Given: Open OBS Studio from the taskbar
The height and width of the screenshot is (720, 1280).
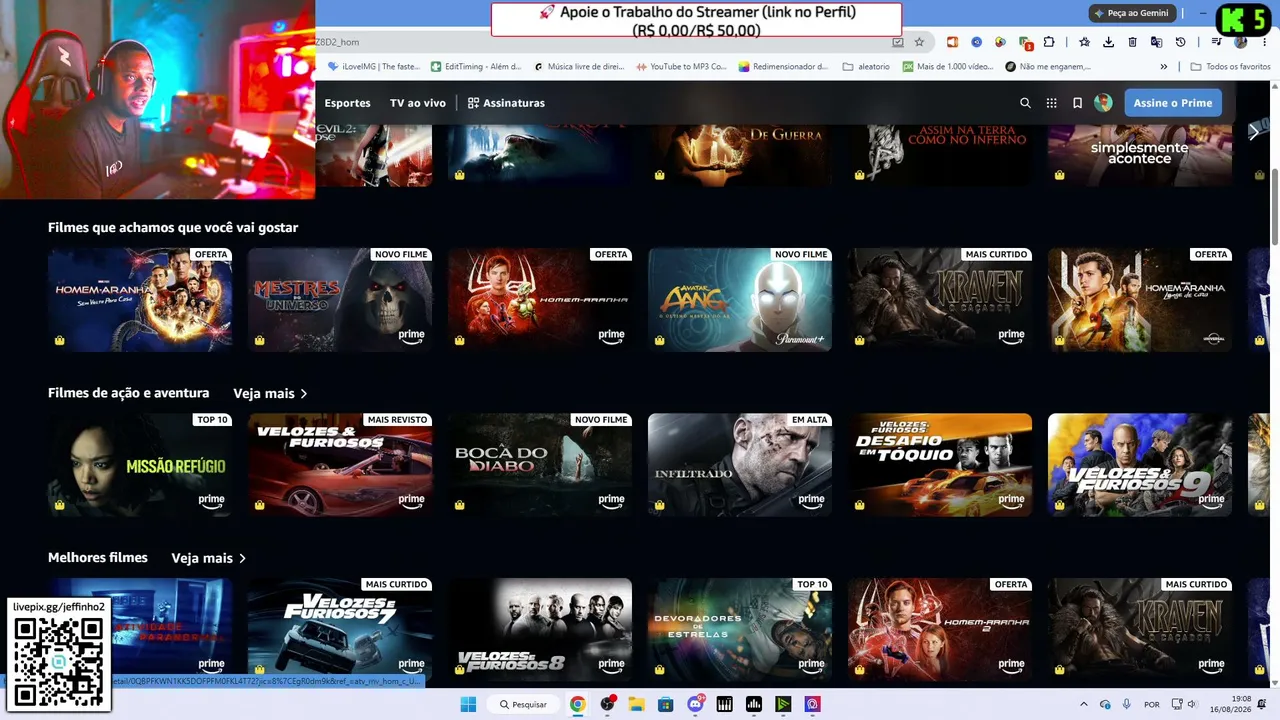Looking at the screenshot, I should click(x=607, y=704).
